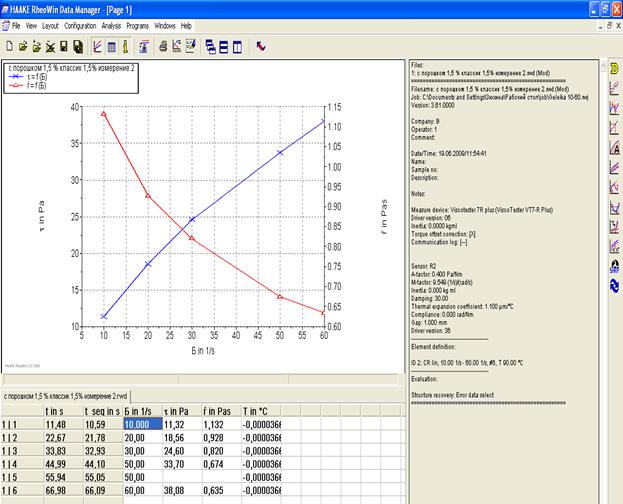Open the Layout menu

pyautogui.click(x=50, y=26)
